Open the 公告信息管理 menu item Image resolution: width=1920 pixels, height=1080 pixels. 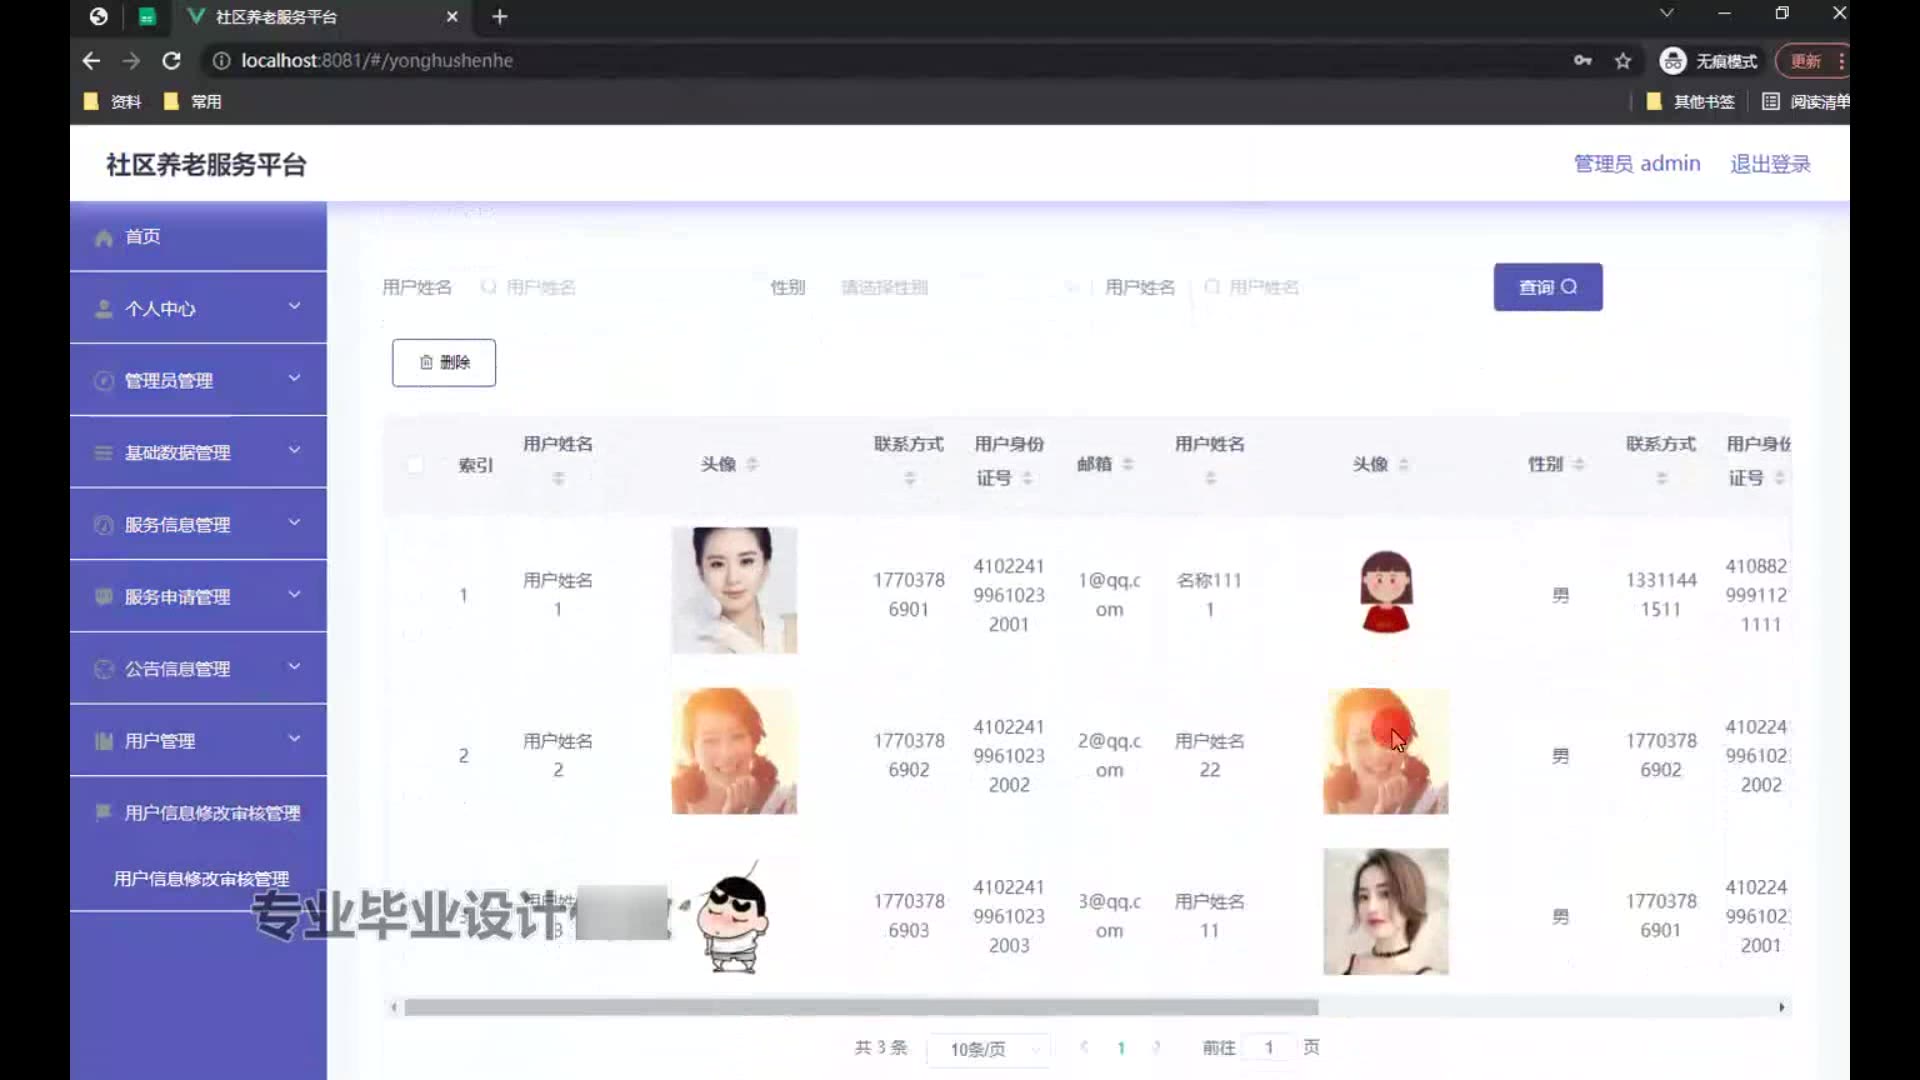click(178, 669)
